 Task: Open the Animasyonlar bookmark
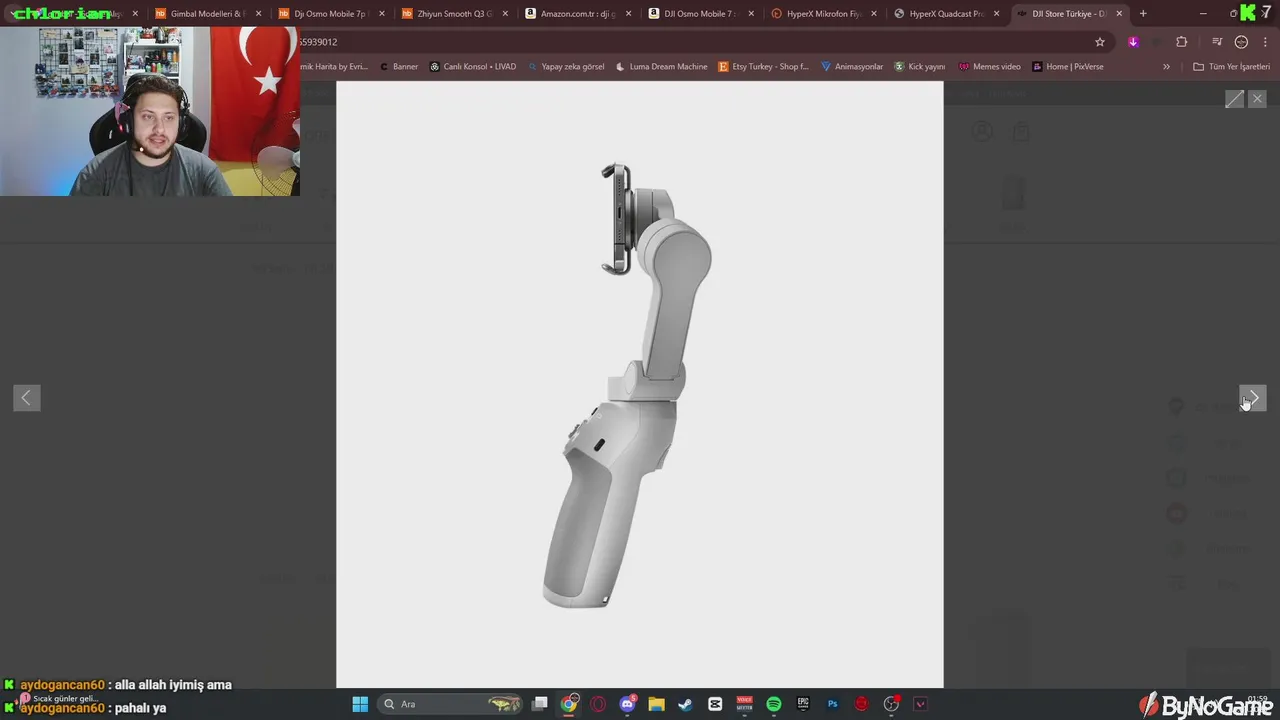[x=852, y=66]
